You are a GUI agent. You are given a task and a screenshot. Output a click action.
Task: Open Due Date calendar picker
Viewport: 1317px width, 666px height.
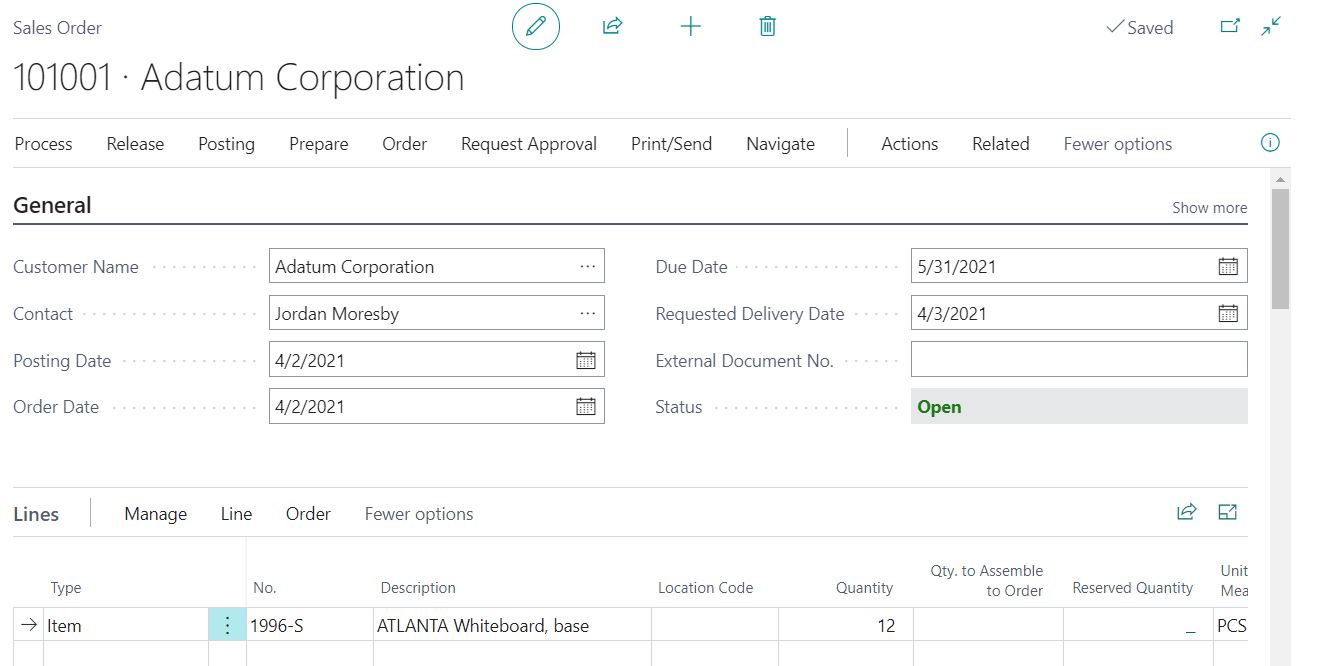[x=1228, y=266]
